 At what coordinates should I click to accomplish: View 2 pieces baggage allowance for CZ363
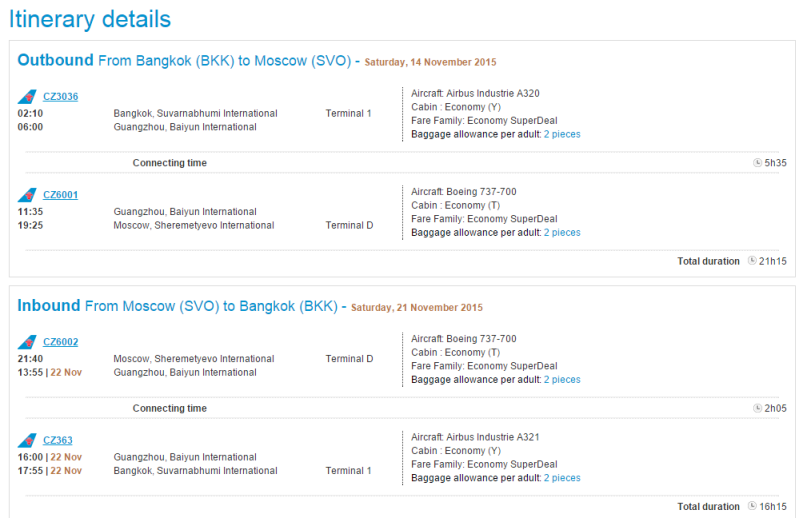tap(562, 478)
